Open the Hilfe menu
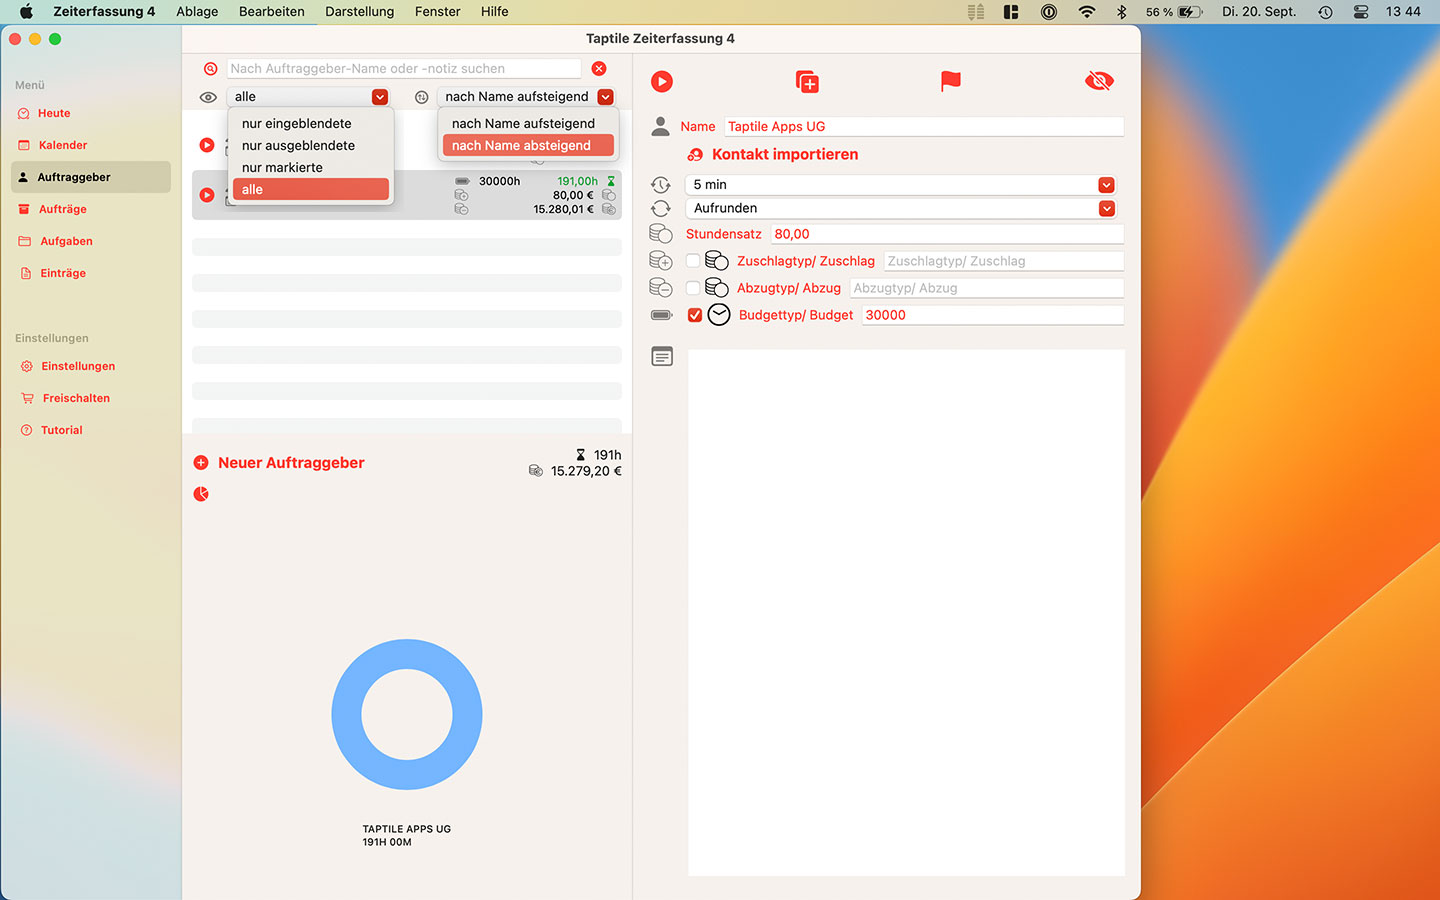 (495, 12)
